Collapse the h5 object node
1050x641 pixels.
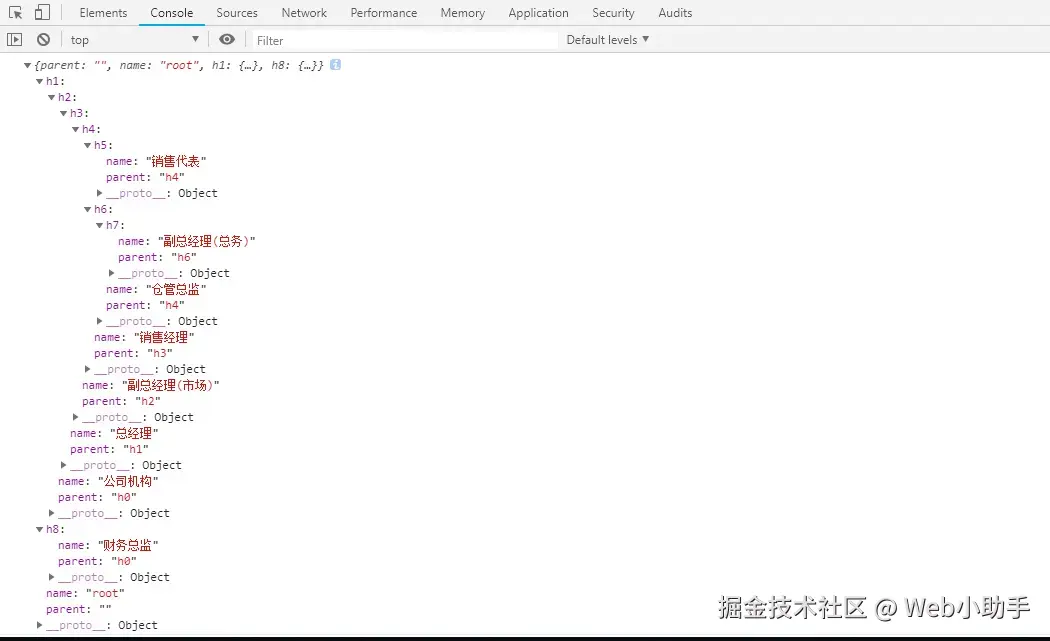click(88, 145)
